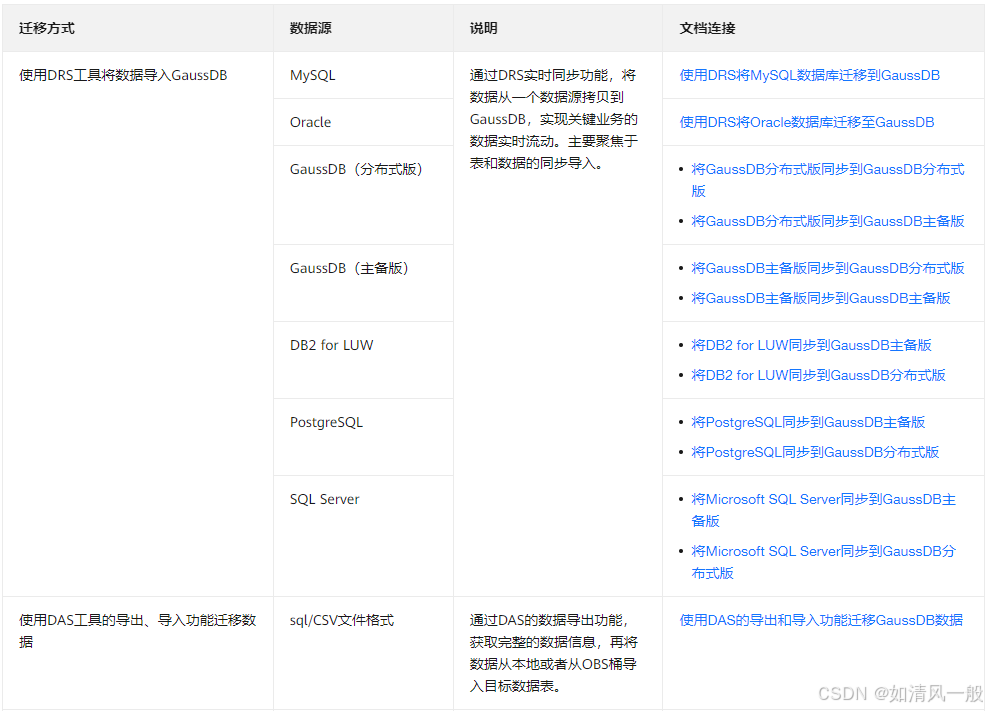987x711 pixels.
Task: Click the 文档连接 column header
Action: tap(823, 28)
